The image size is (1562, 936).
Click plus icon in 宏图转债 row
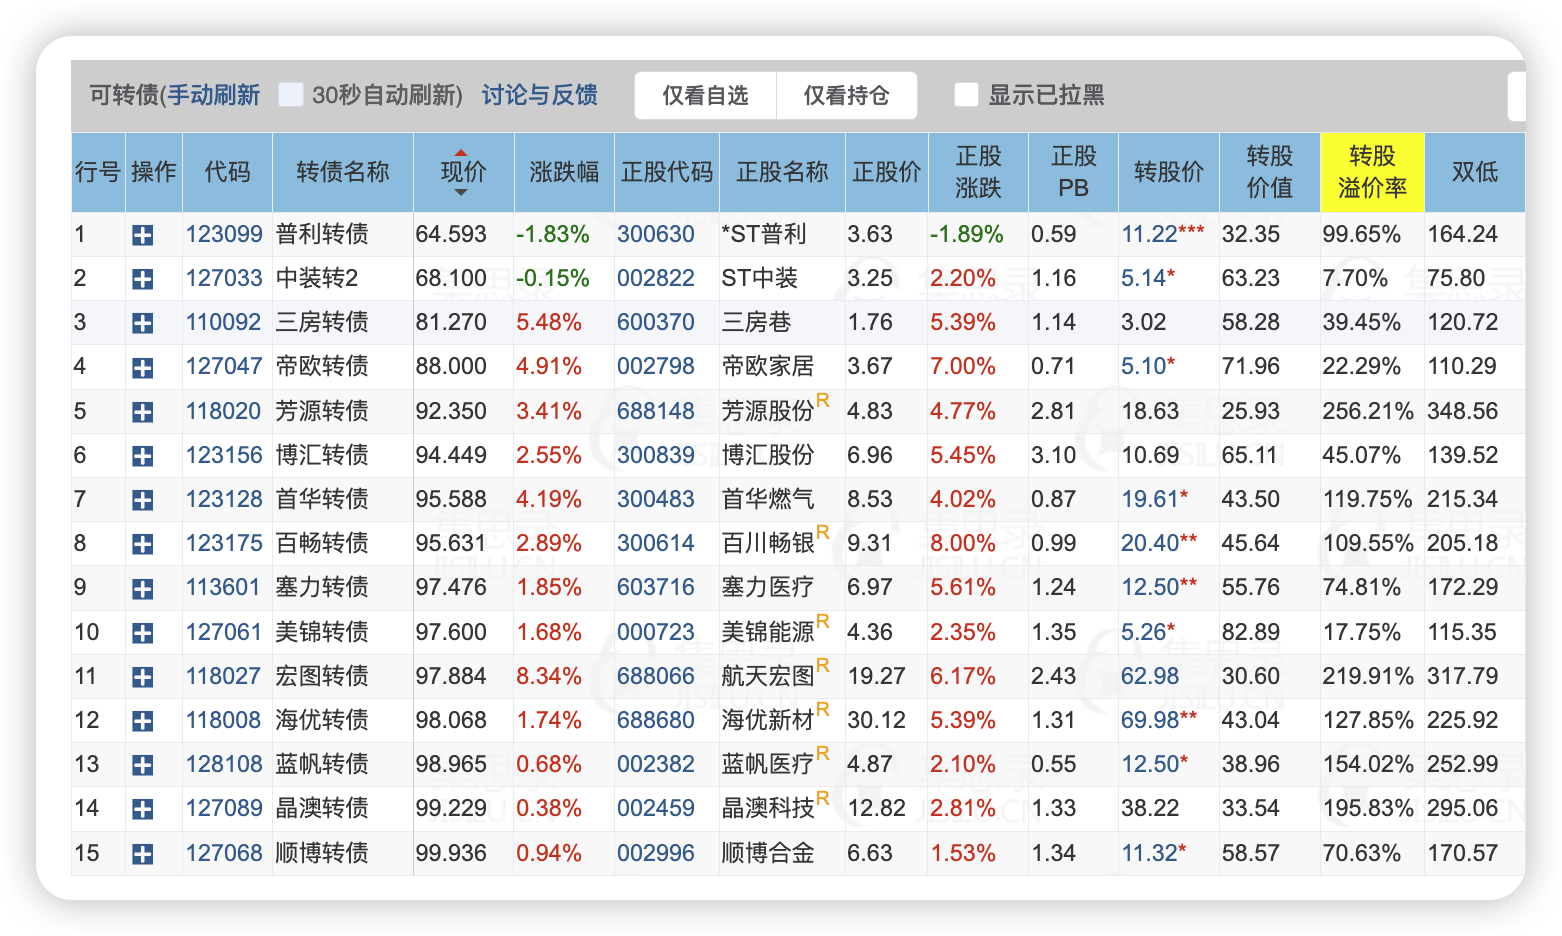coord(143,677)
